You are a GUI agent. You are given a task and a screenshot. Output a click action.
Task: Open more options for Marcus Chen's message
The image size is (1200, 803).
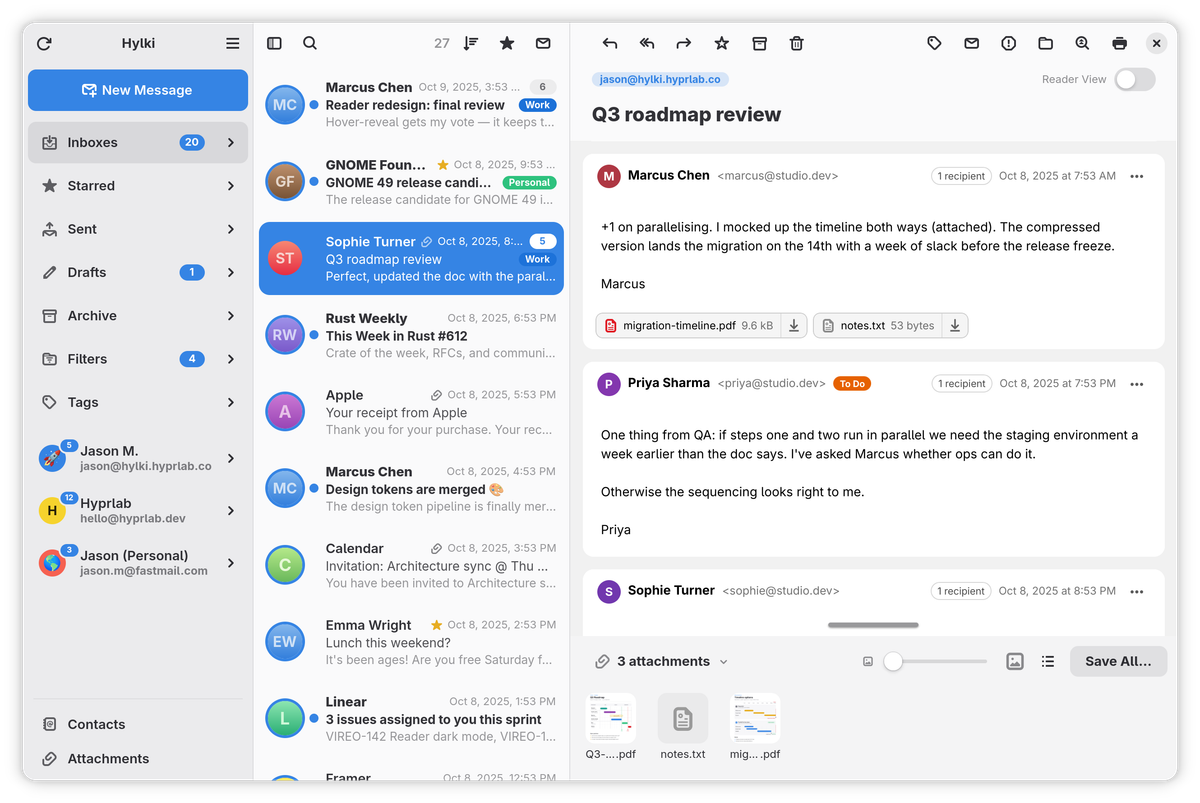1136,176
